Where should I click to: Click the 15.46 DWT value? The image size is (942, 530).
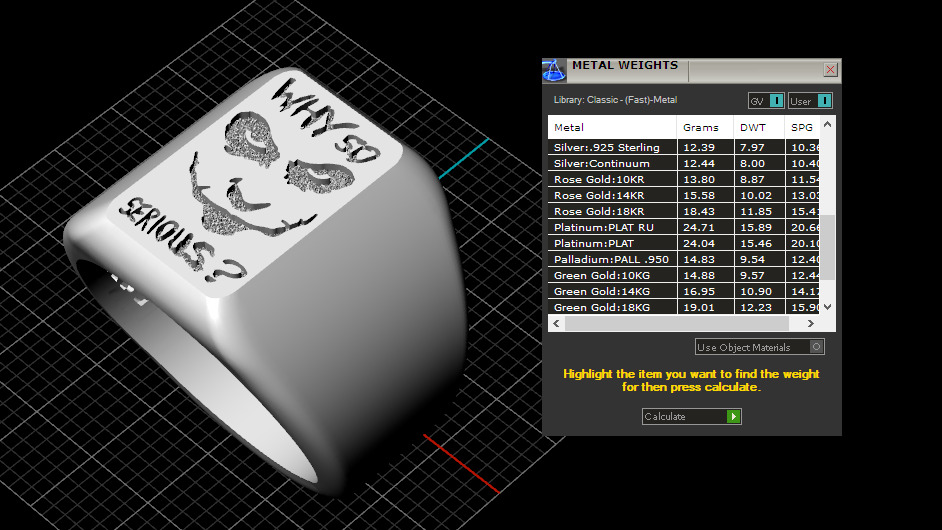[x=756, y=243]
